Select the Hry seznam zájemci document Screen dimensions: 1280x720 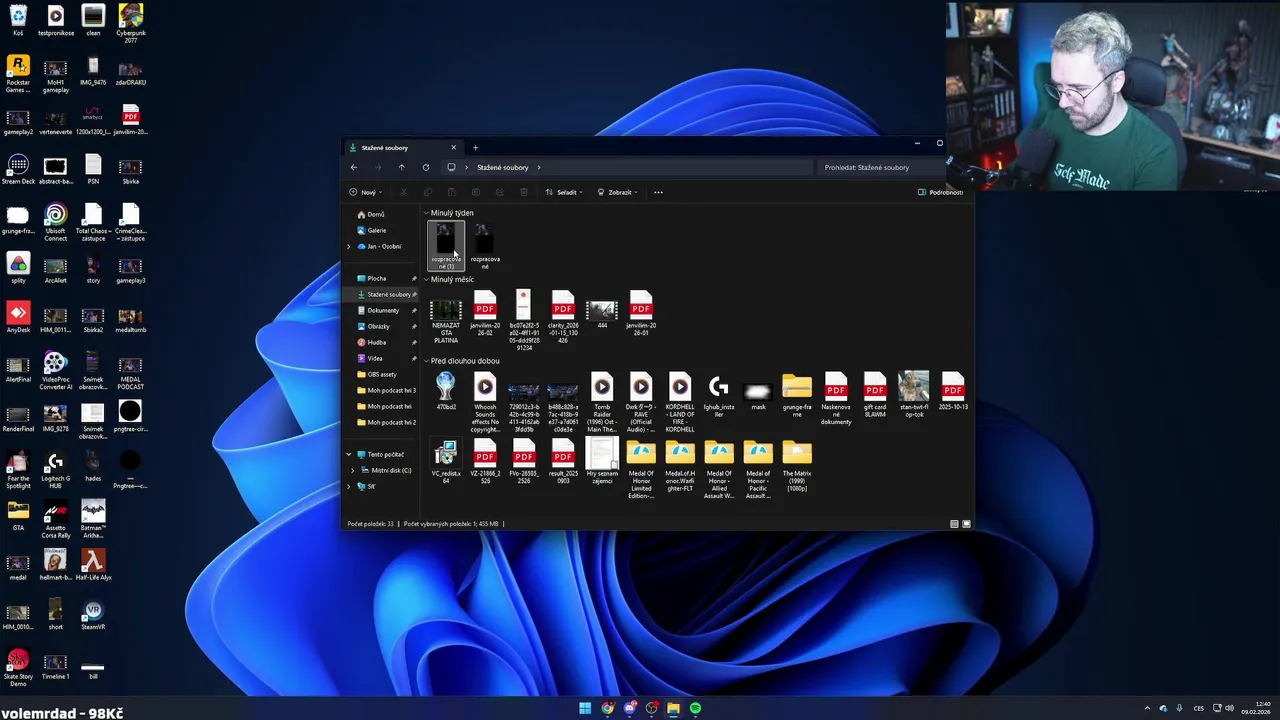click(602, 462)
